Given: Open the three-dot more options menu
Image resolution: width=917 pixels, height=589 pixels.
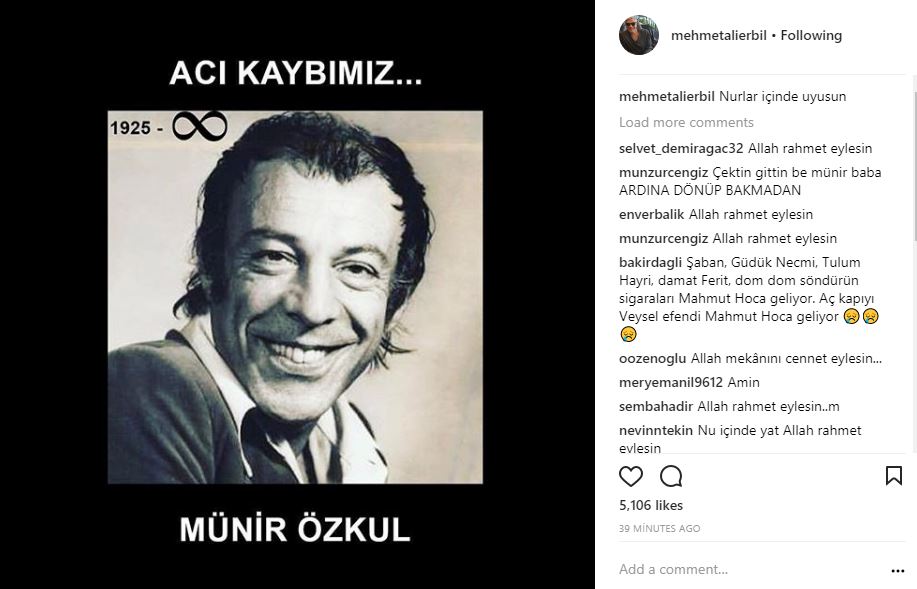Looking at the screenshot, I should coord(898,571).
